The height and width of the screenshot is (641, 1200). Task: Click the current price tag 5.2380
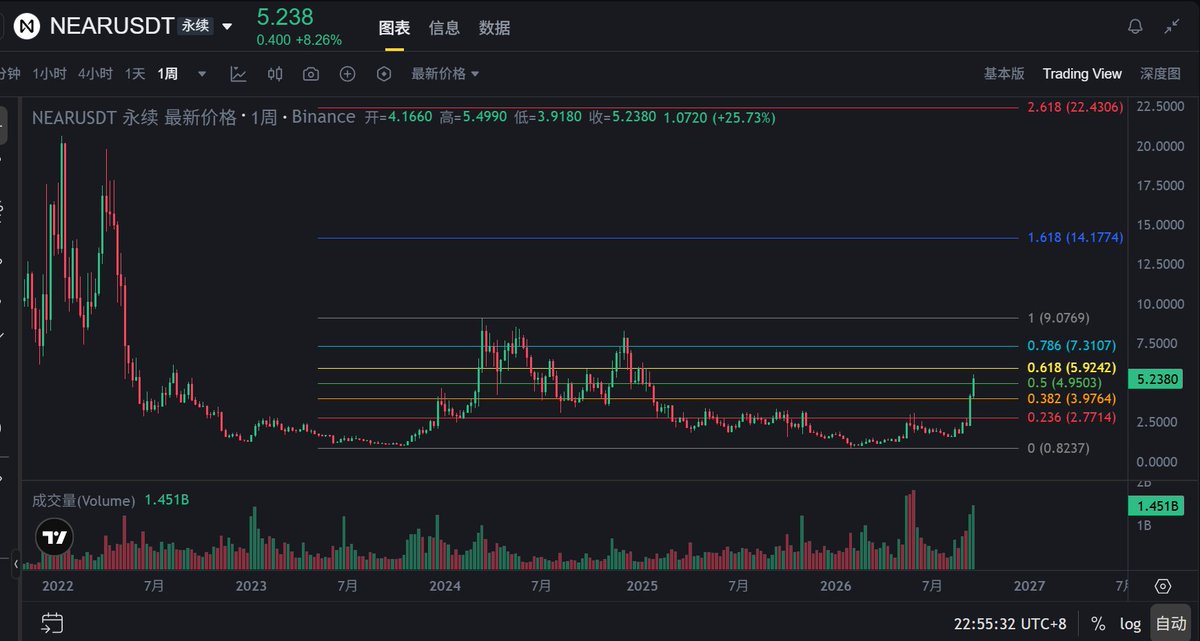[x=1156, y=379]
